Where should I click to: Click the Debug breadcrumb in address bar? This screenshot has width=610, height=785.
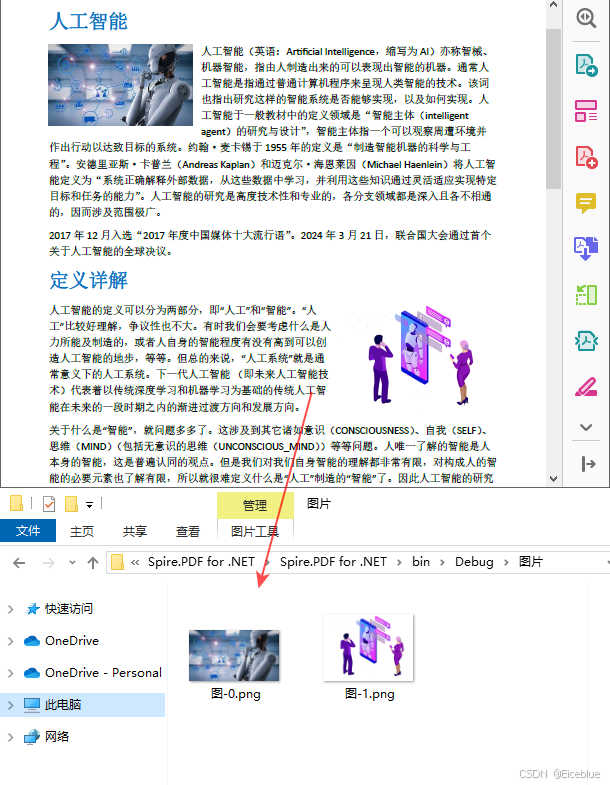click(474, 562)
